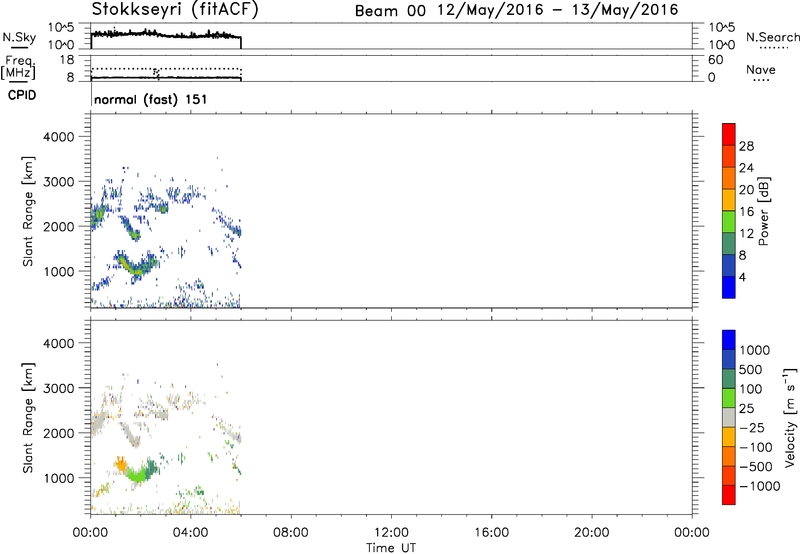Click the "CPID" row label
The height and width of the screenshot is (554, 800).
coord(22,95)
